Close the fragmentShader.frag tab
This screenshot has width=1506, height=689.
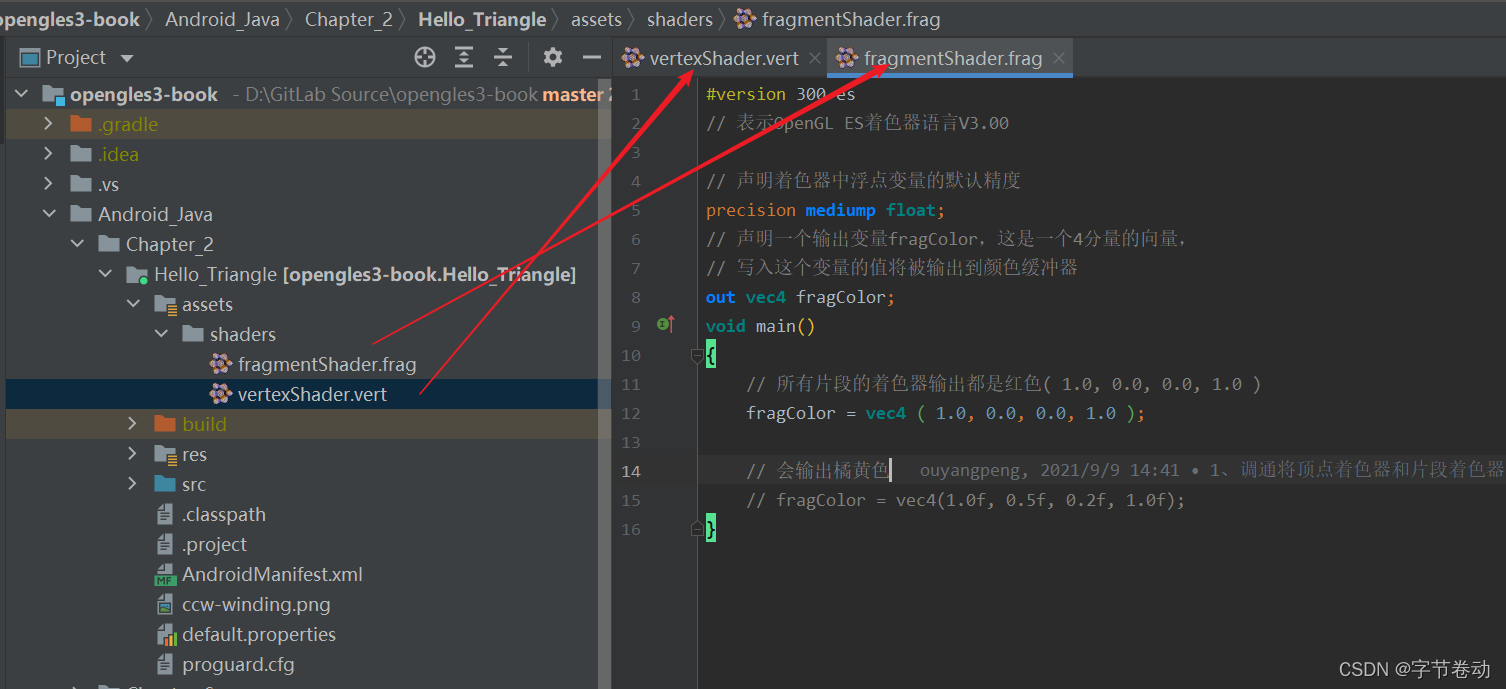1059,58
